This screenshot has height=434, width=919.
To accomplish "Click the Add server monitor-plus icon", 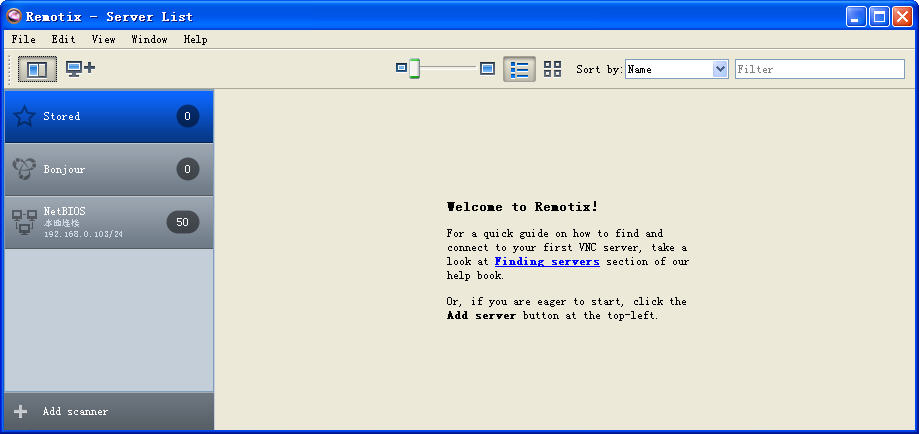I will click(x=80, y=69).
